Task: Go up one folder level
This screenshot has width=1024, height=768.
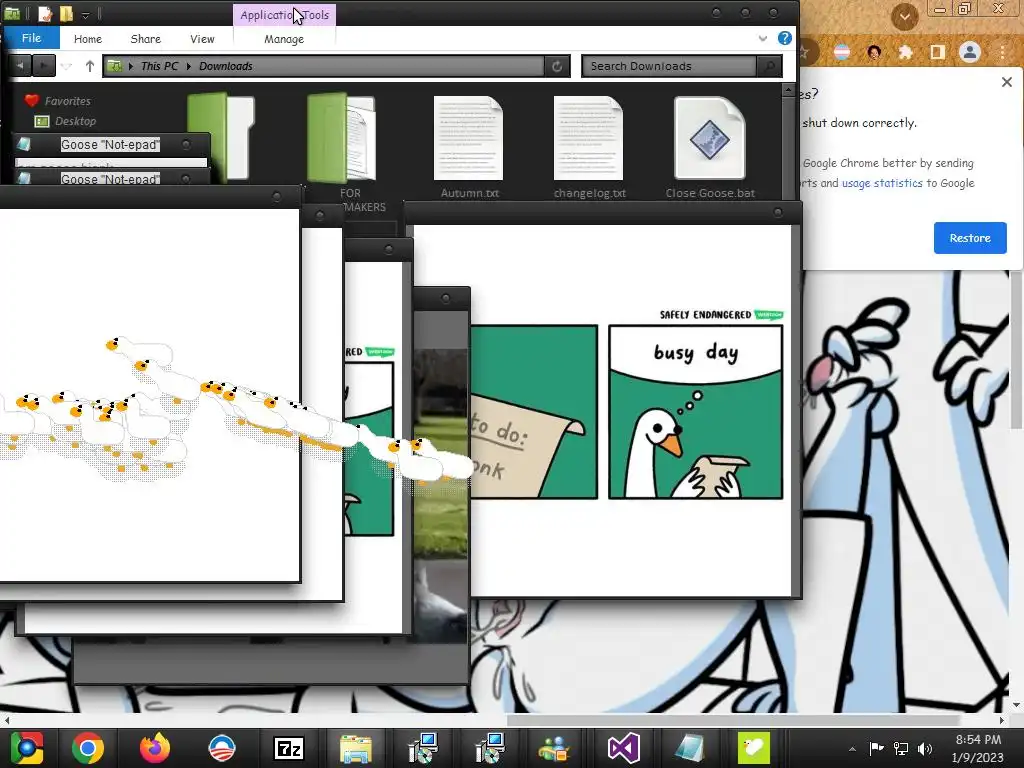Action: point(89,65)
